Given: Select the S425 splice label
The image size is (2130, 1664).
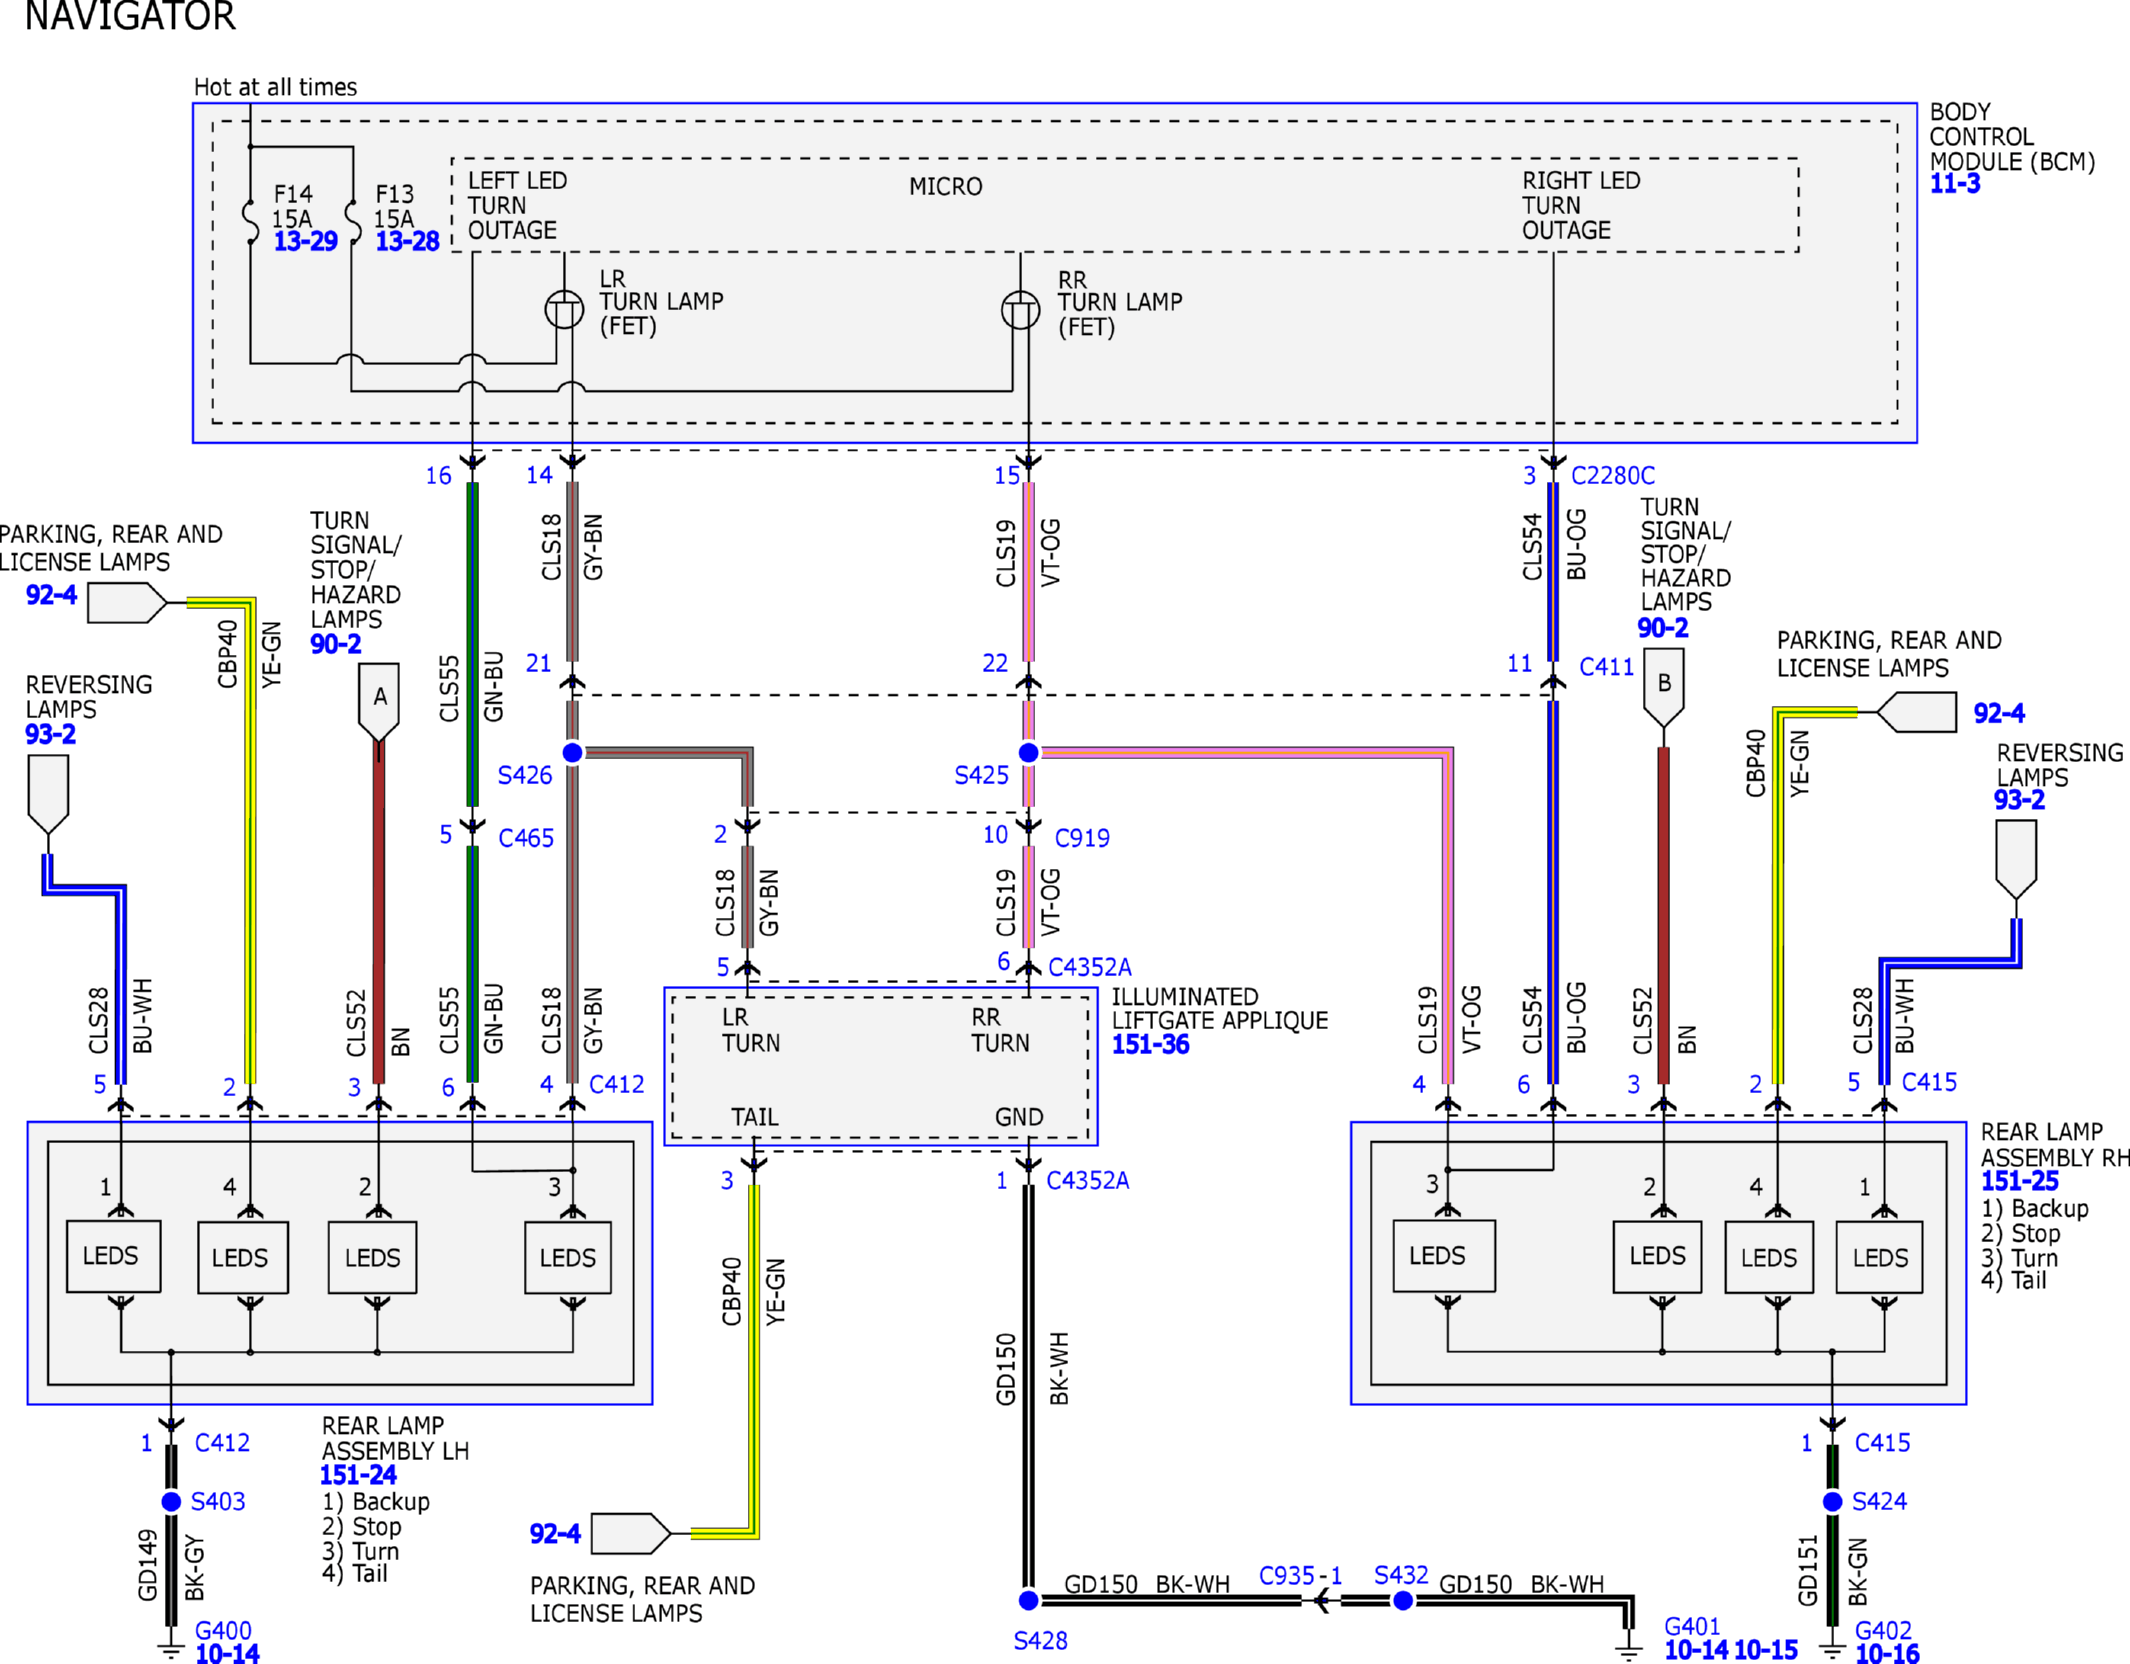Looking at the screenshot, I should click(981, 775).
